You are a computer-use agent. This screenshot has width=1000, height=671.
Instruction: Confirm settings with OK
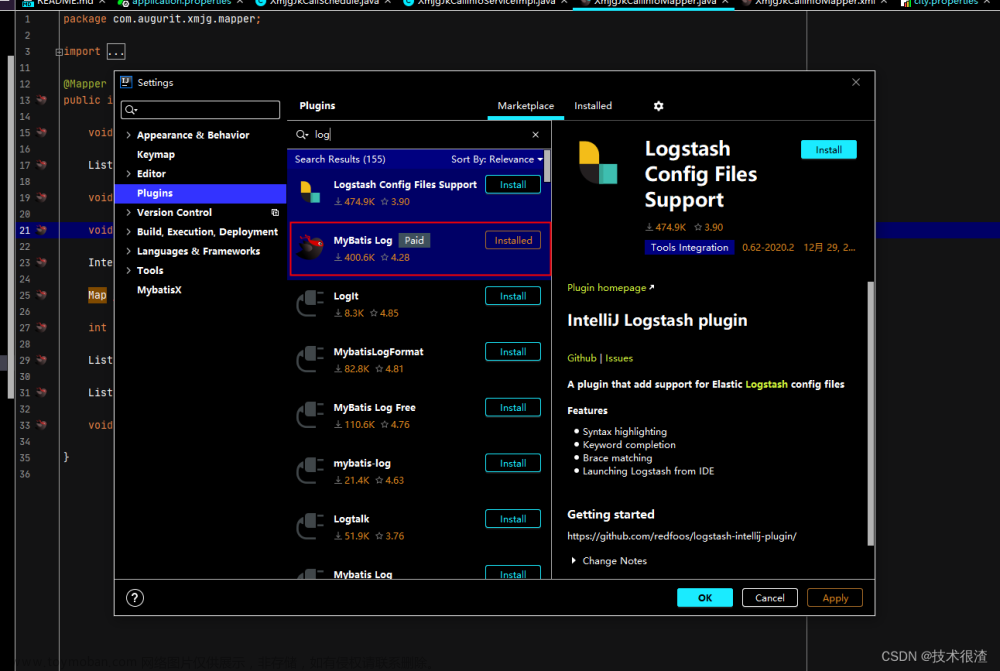(x=705, y=598)
